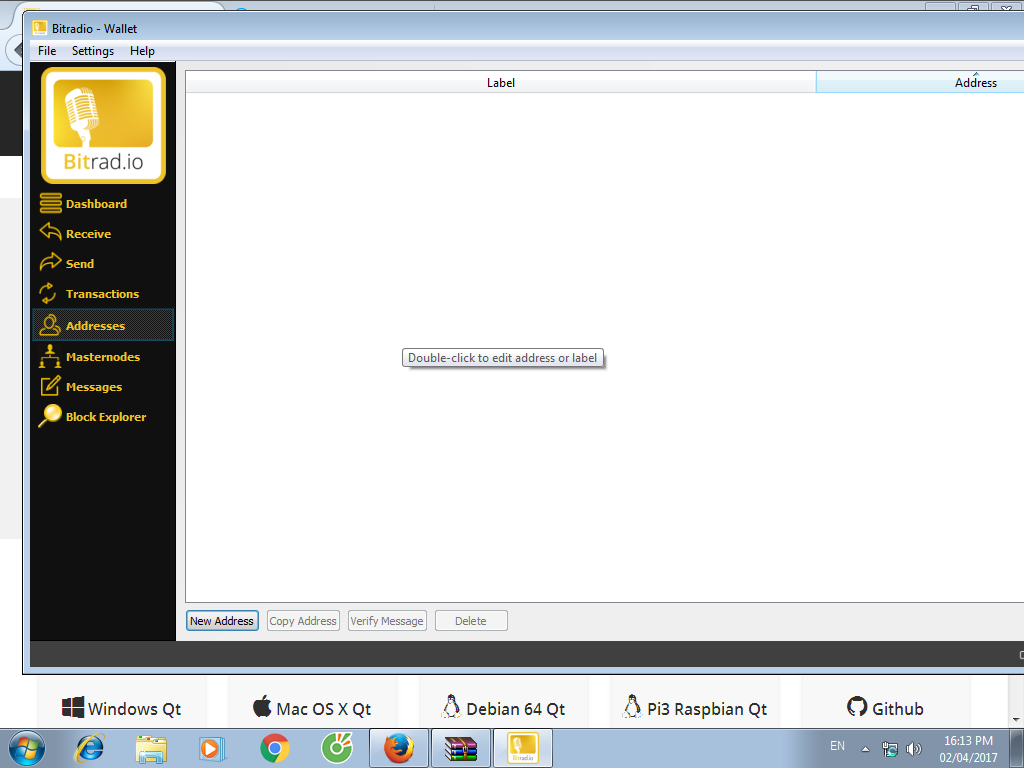Open Windows Media Player from taskbar
Viewport: 1024px width, 768px height.
pyautogui.click(x=212, y=748)
